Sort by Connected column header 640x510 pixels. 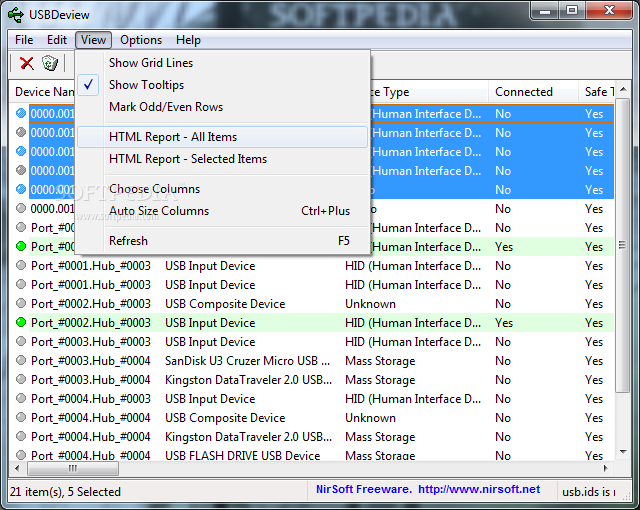click(533, 92)
